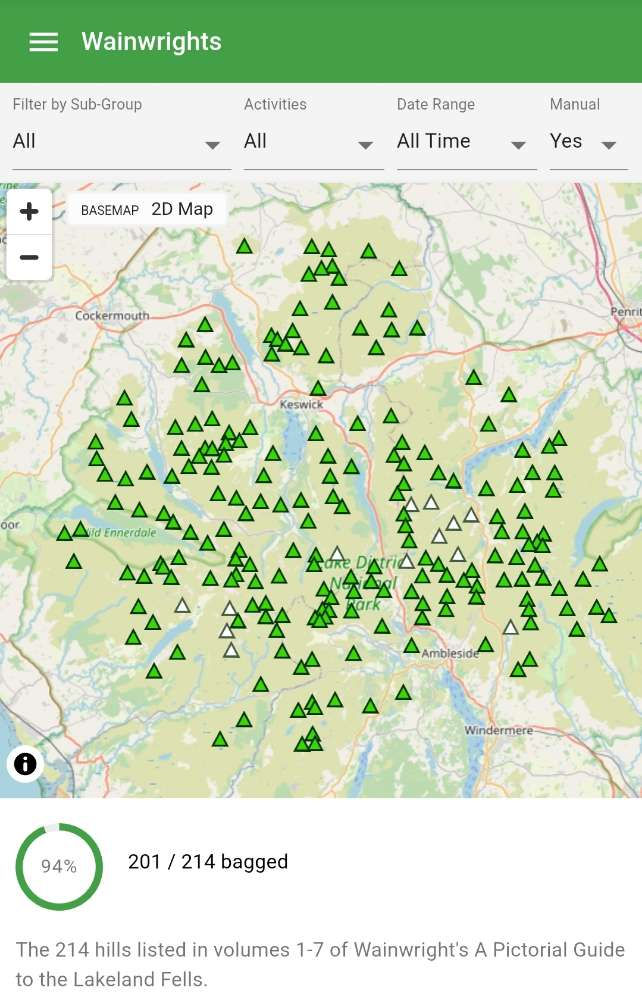The height and width of the screenshot is (1000, 642).
Task: Select green hill marker directly above Keswick label
Action: 318,388
